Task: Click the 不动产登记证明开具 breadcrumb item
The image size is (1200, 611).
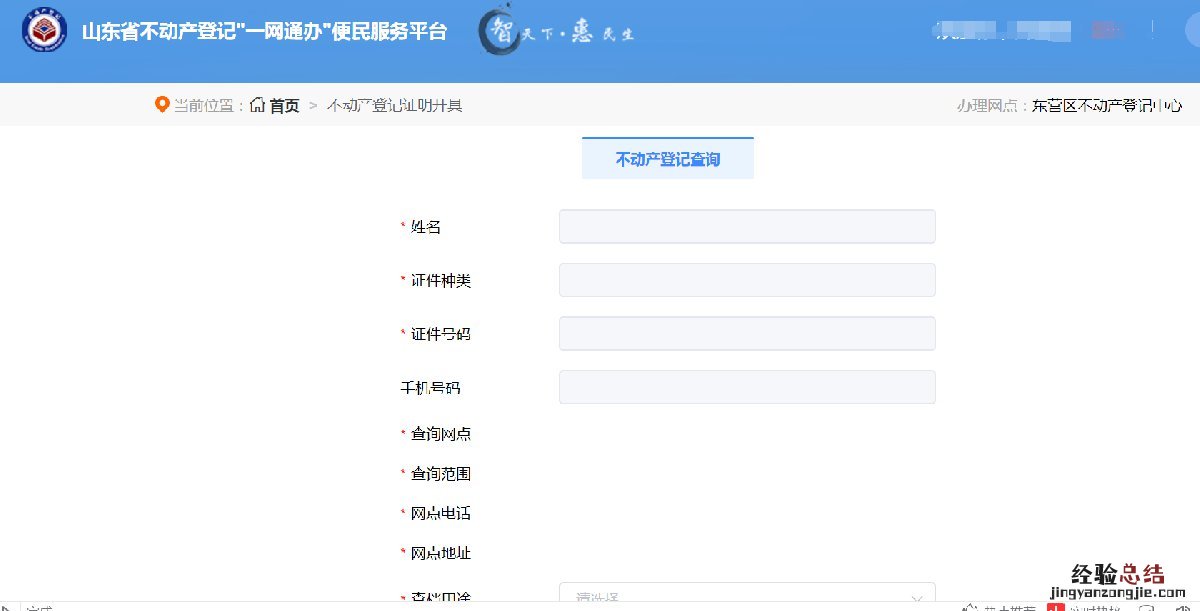Action: tap(394, 105)
